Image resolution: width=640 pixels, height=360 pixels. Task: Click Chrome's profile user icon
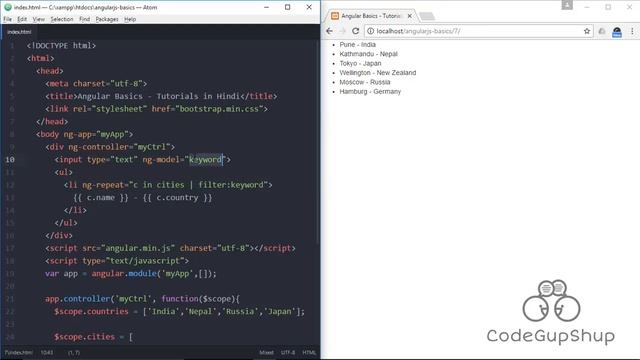point(567,5)
